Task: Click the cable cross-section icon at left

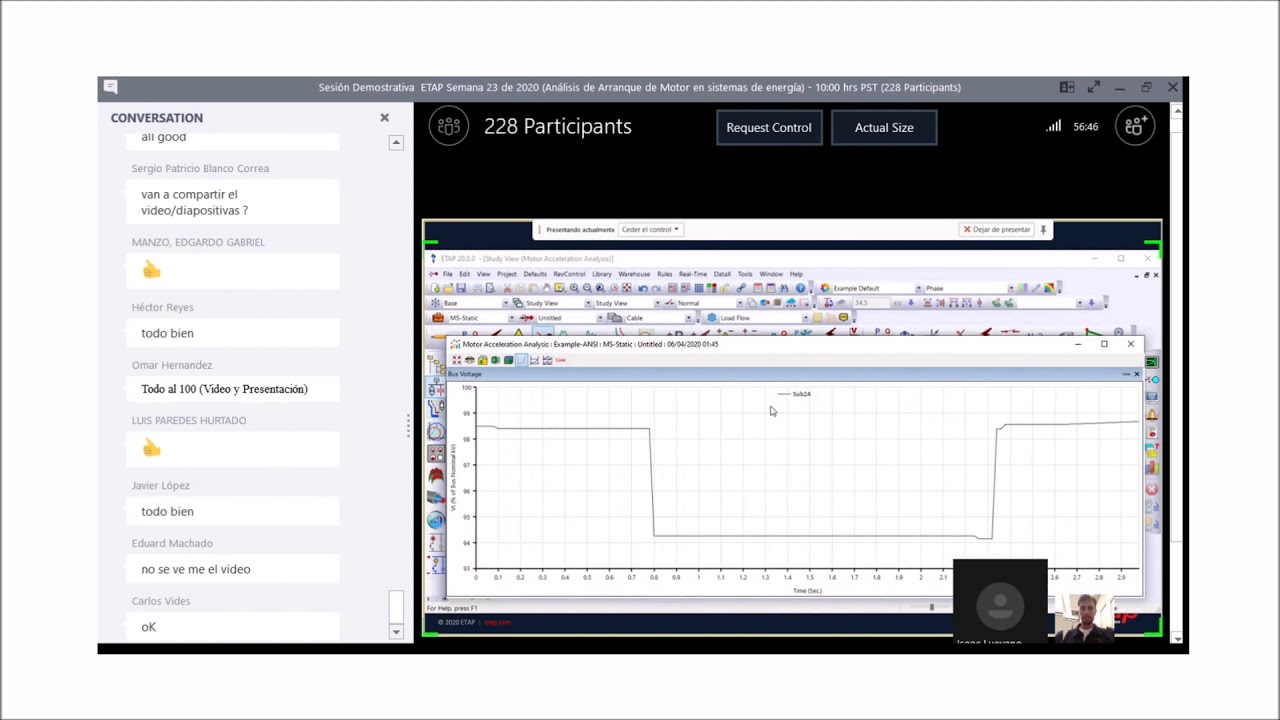Action: coord(436,497)
